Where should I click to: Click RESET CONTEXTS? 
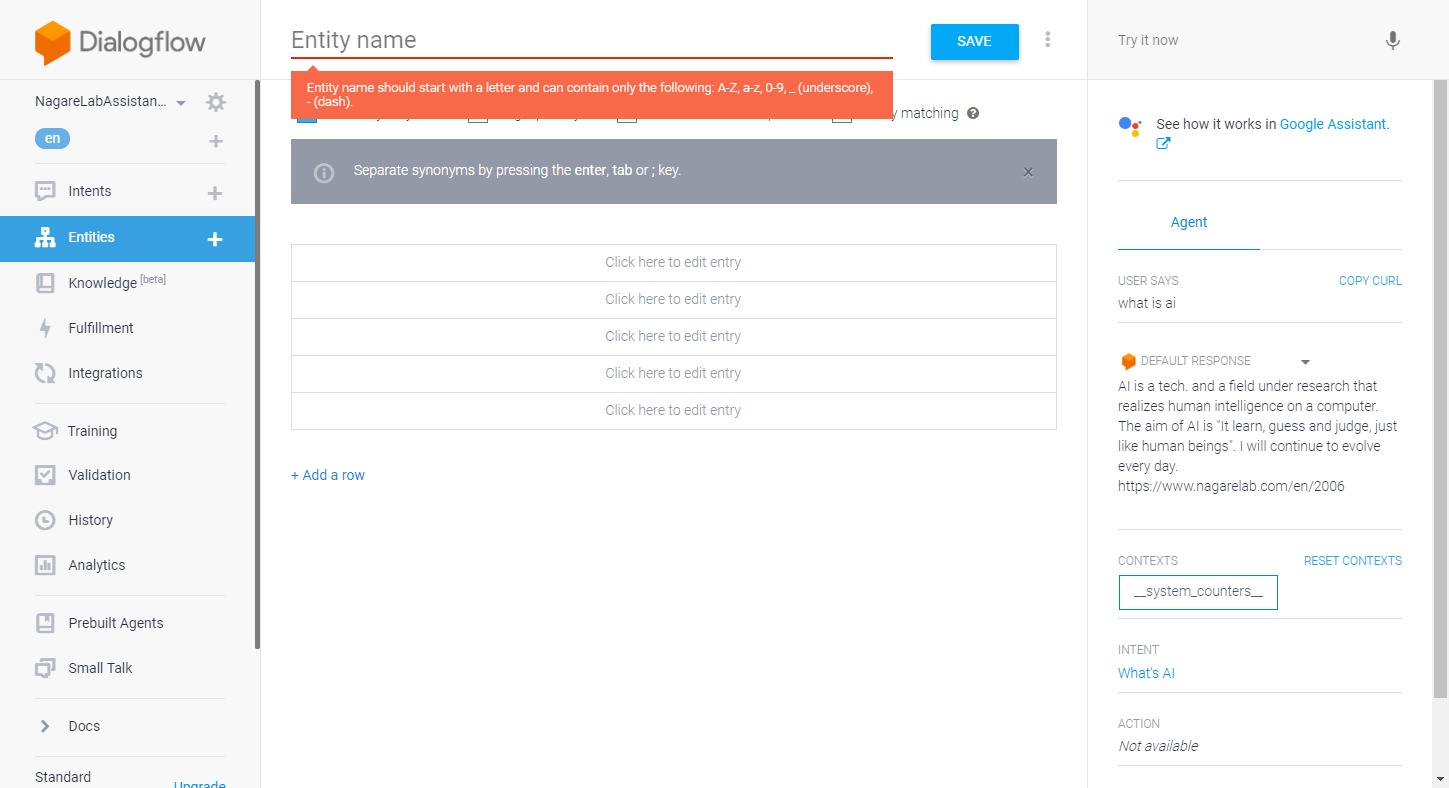click(1353, 561)
